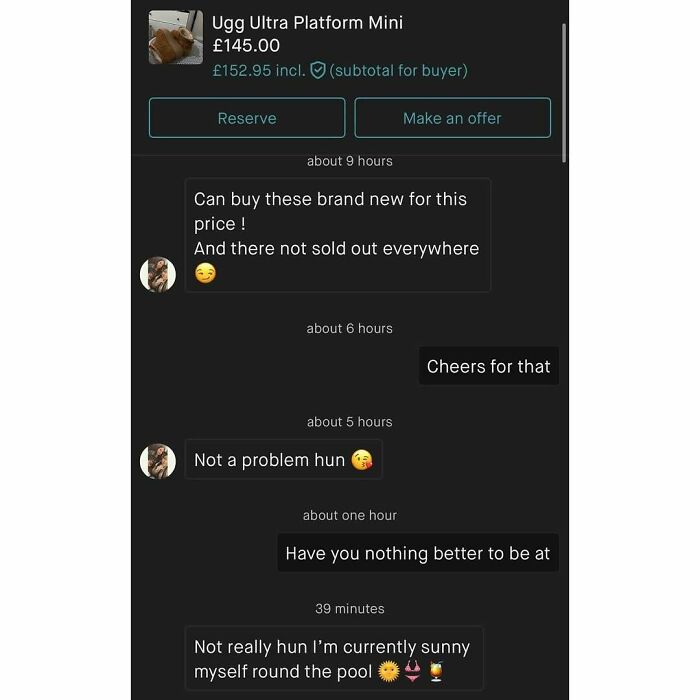
Task: Open the Ugg boots product thumbnail
Action: [x=175, y=37]
